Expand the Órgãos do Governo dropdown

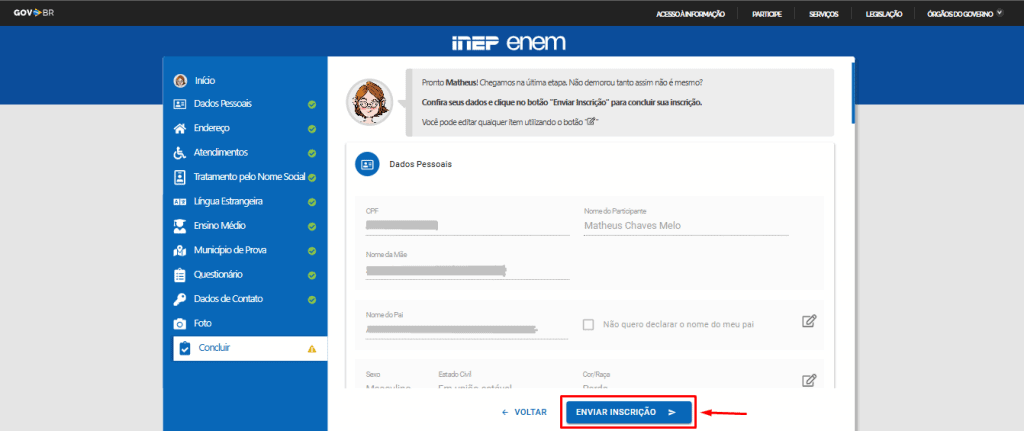point(965,14)
